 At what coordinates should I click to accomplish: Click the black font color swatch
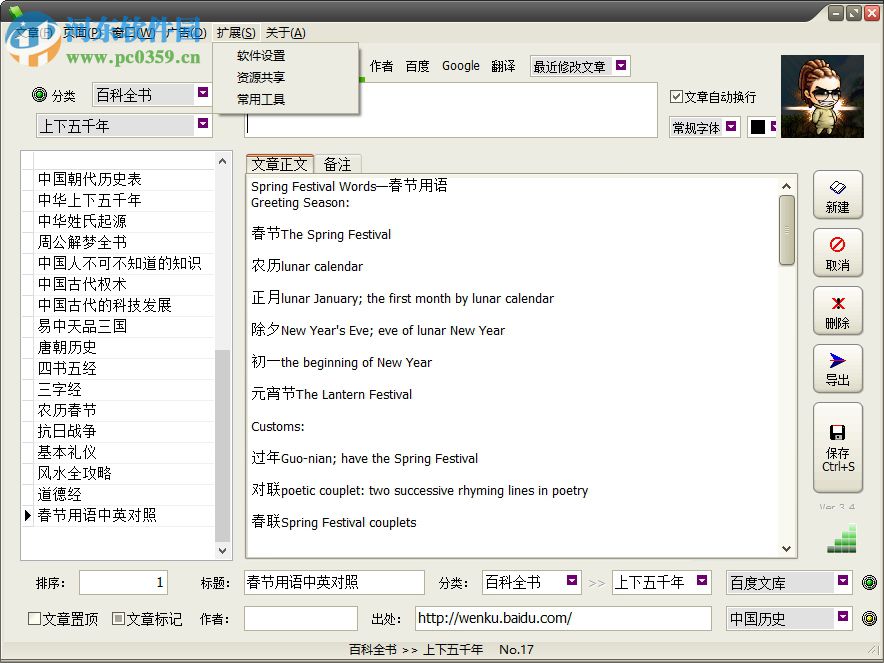tap(758, 127)
